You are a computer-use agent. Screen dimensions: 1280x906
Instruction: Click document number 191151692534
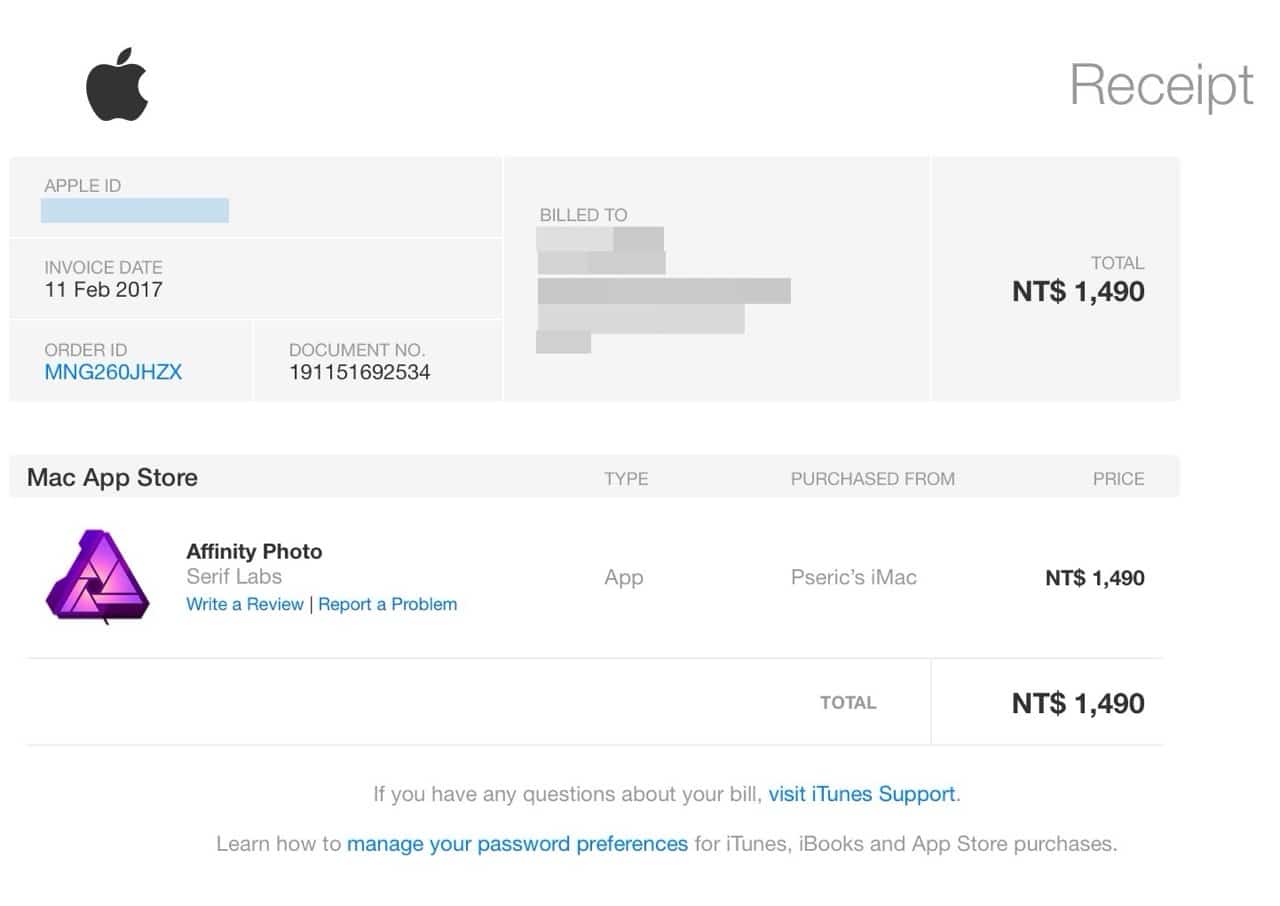click(x=360, y=373)
